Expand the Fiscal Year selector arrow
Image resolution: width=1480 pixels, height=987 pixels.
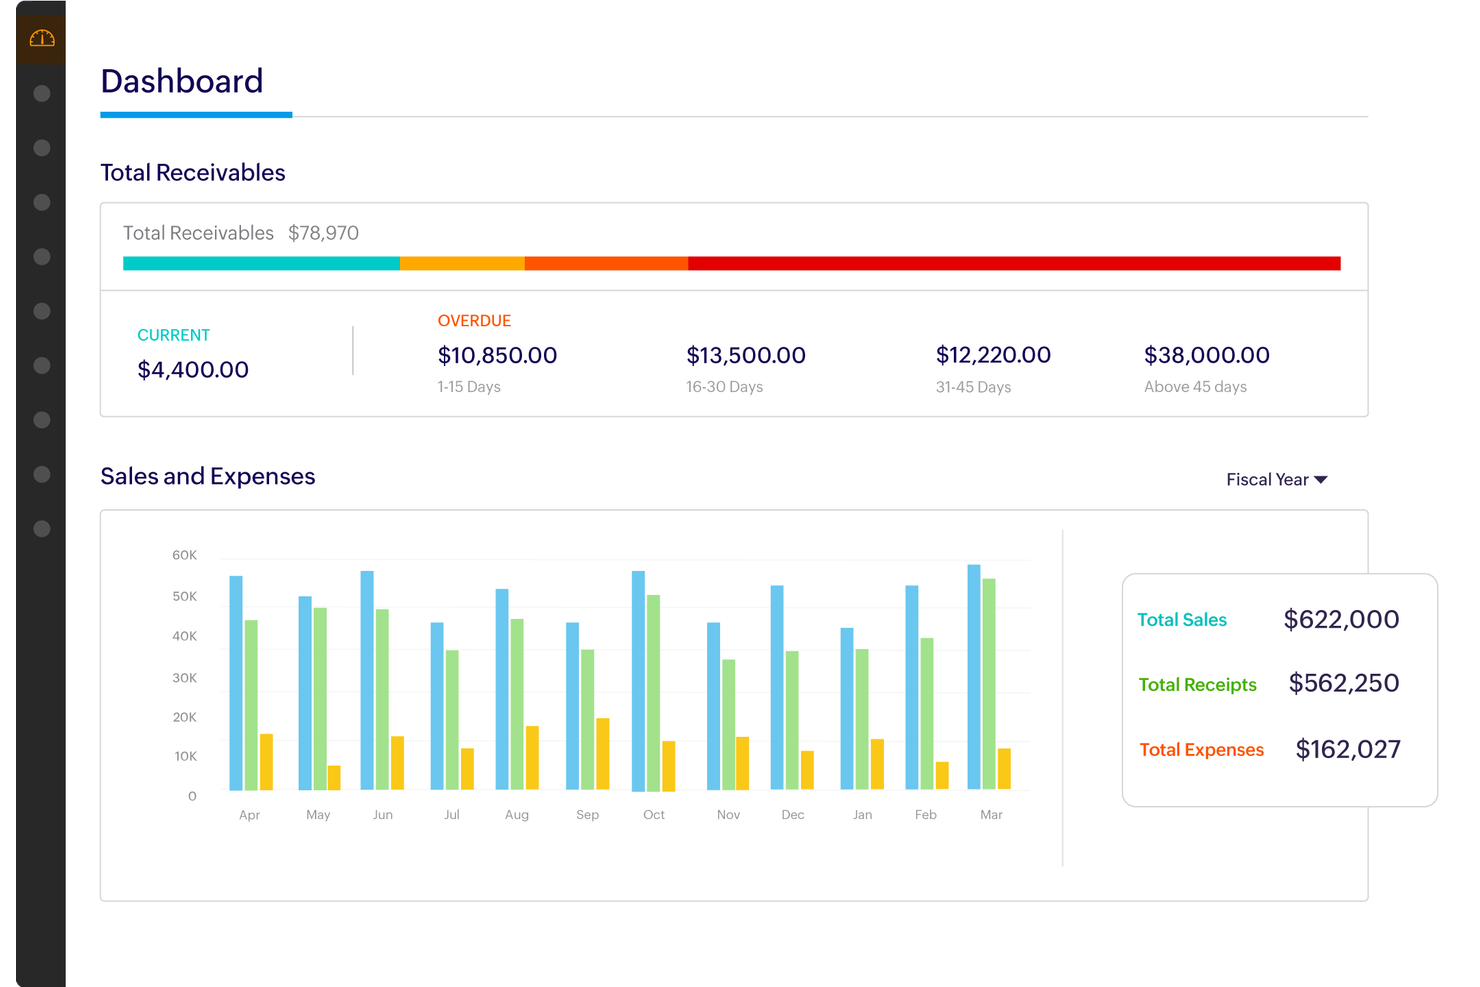click(1322, 479)
